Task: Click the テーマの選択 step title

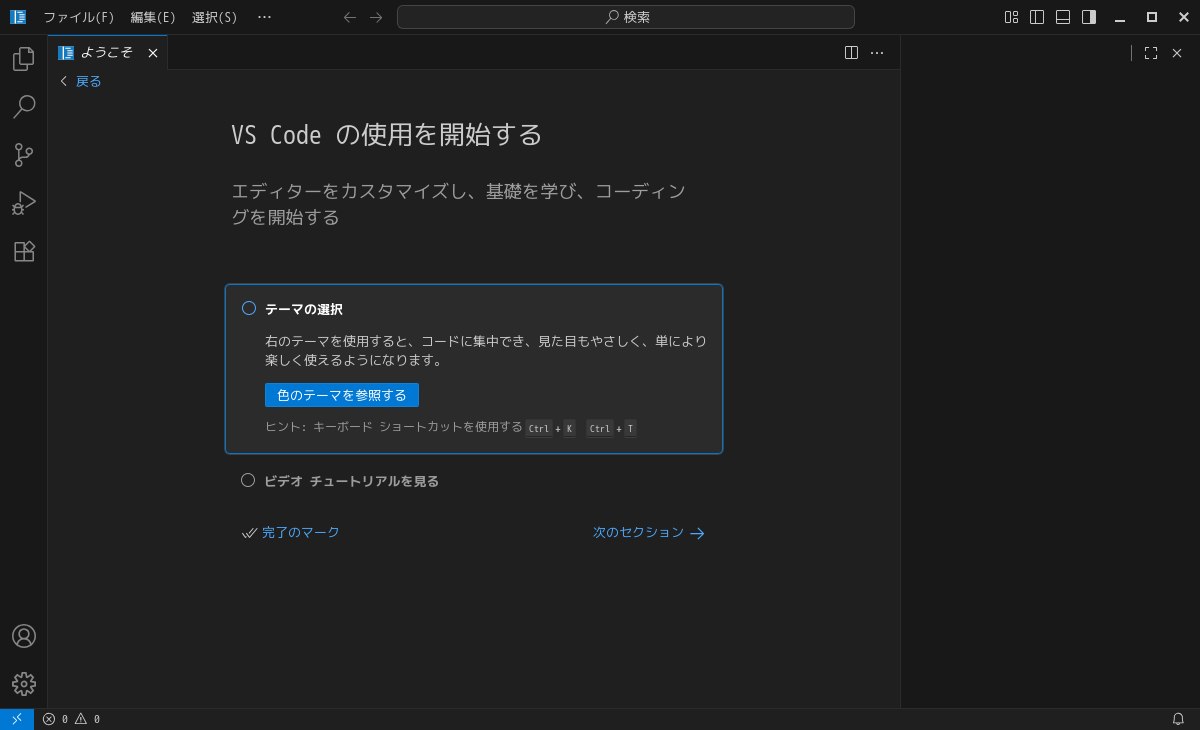Action: coord(304,309)
